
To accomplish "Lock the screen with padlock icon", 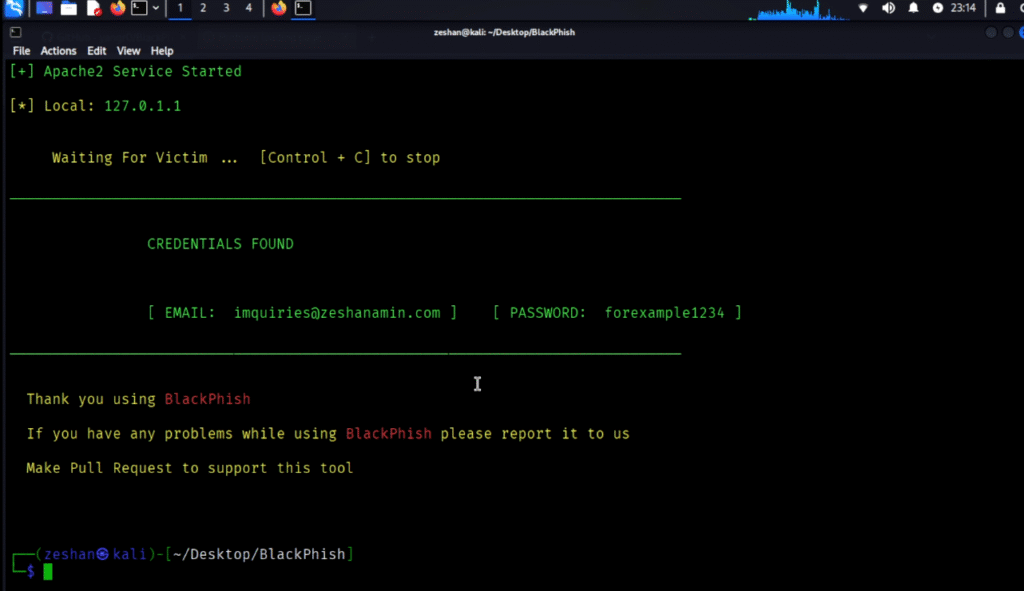I will [x=1000, y=8].
